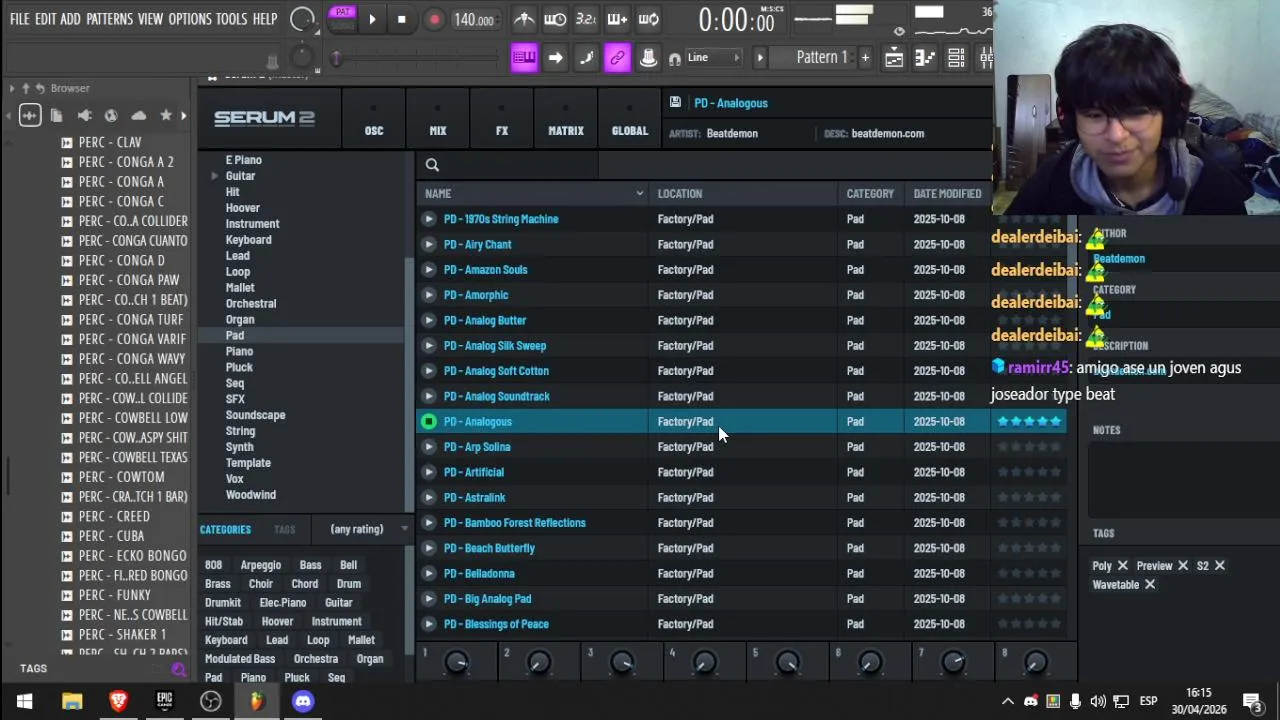Screen dimensions: 1280x720
Task: Open the browser favorites star icon
Action: (166, 116)
